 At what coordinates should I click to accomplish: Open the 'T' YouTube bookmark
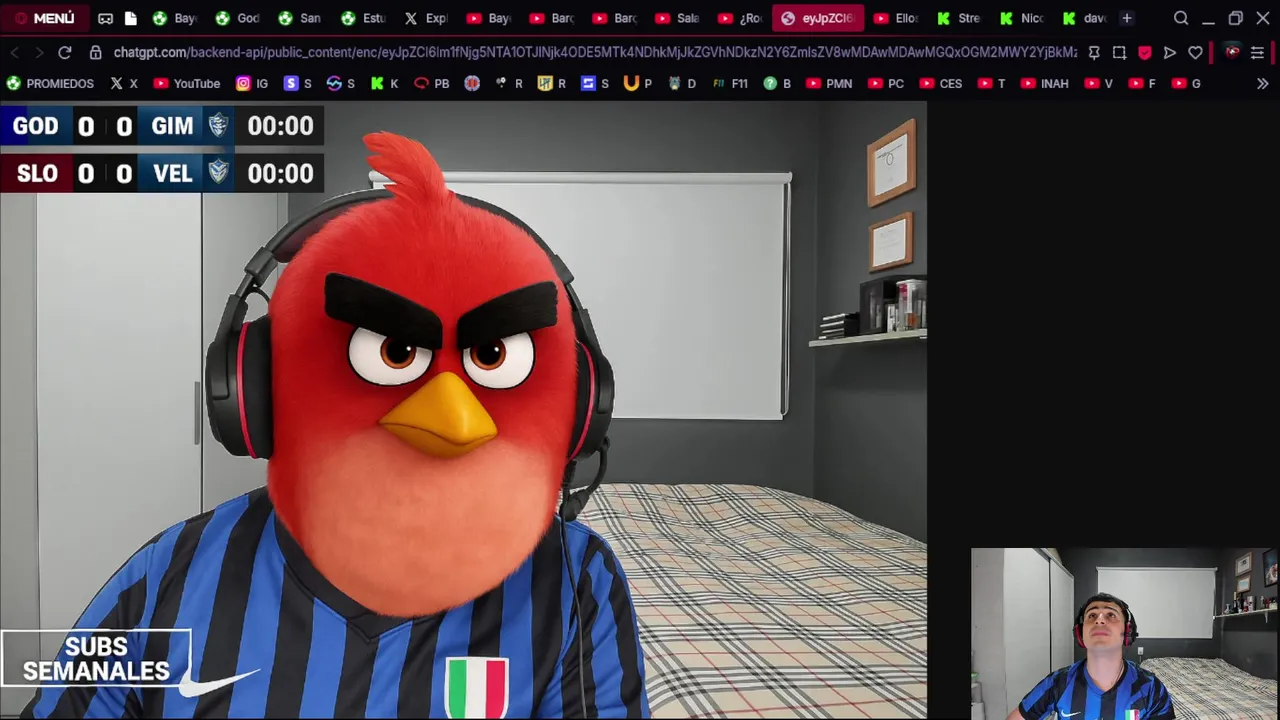991,84
